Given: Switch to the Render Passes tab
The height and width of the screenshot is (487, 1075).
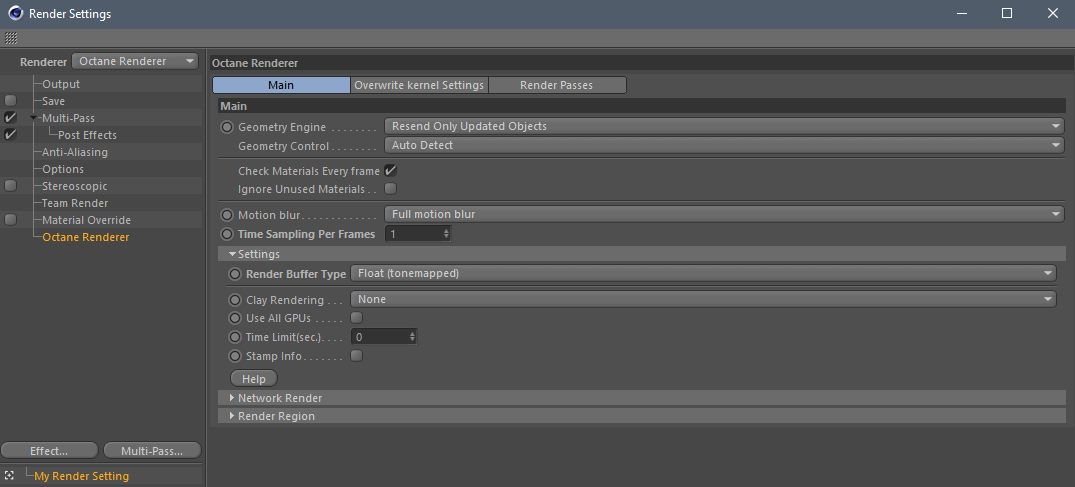Looking at the screenshot, I should [557, 85].
